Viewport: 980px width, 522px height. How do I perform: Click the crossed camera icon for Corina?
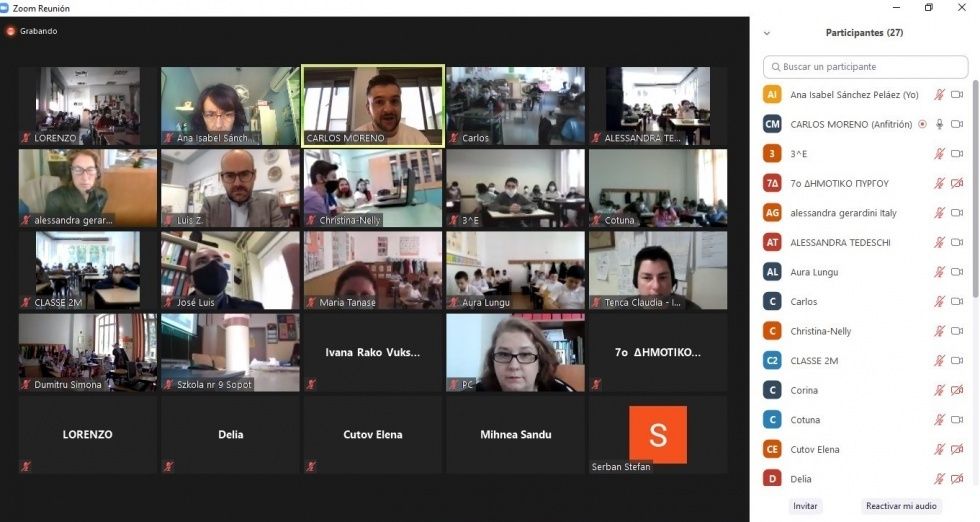(957, 390)
